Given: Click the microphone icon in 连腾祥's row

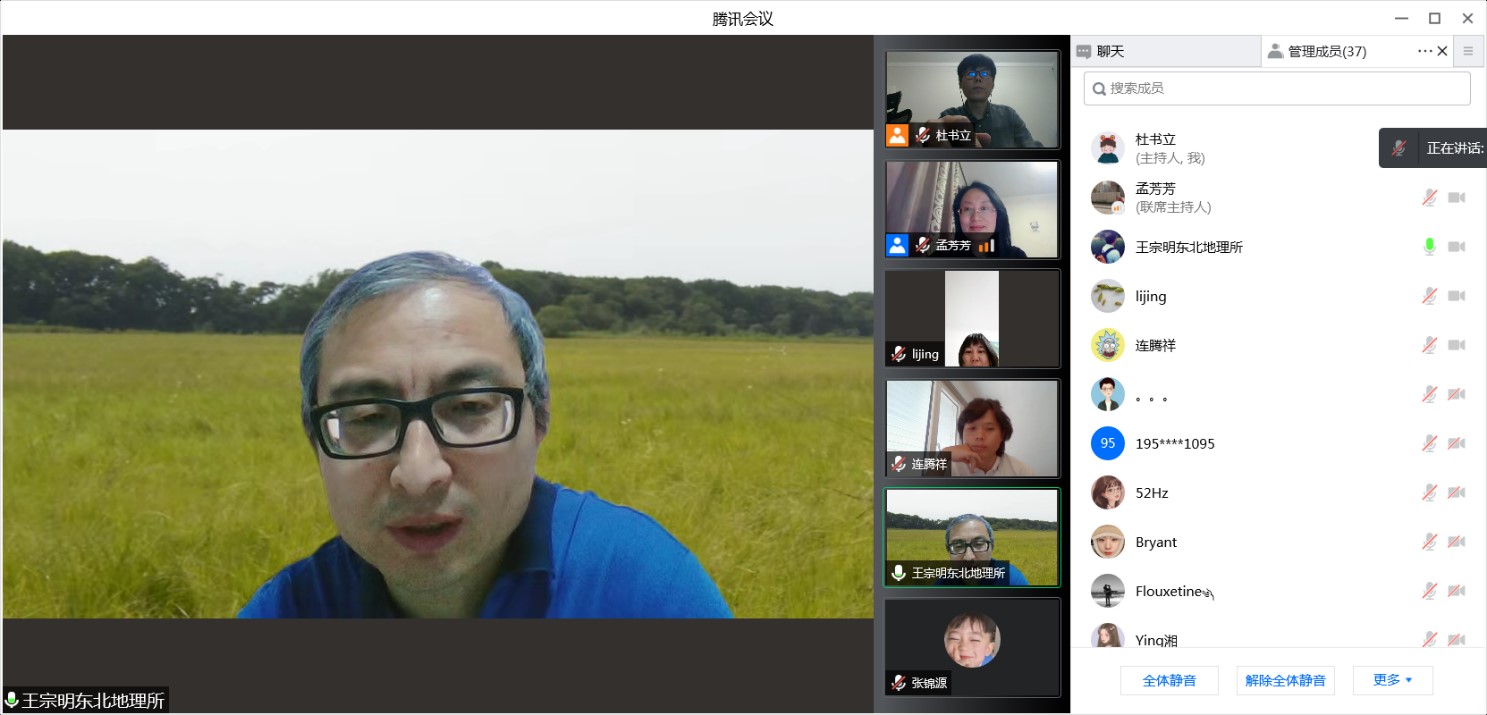Looking at the screenshot, I should 1430,345.
